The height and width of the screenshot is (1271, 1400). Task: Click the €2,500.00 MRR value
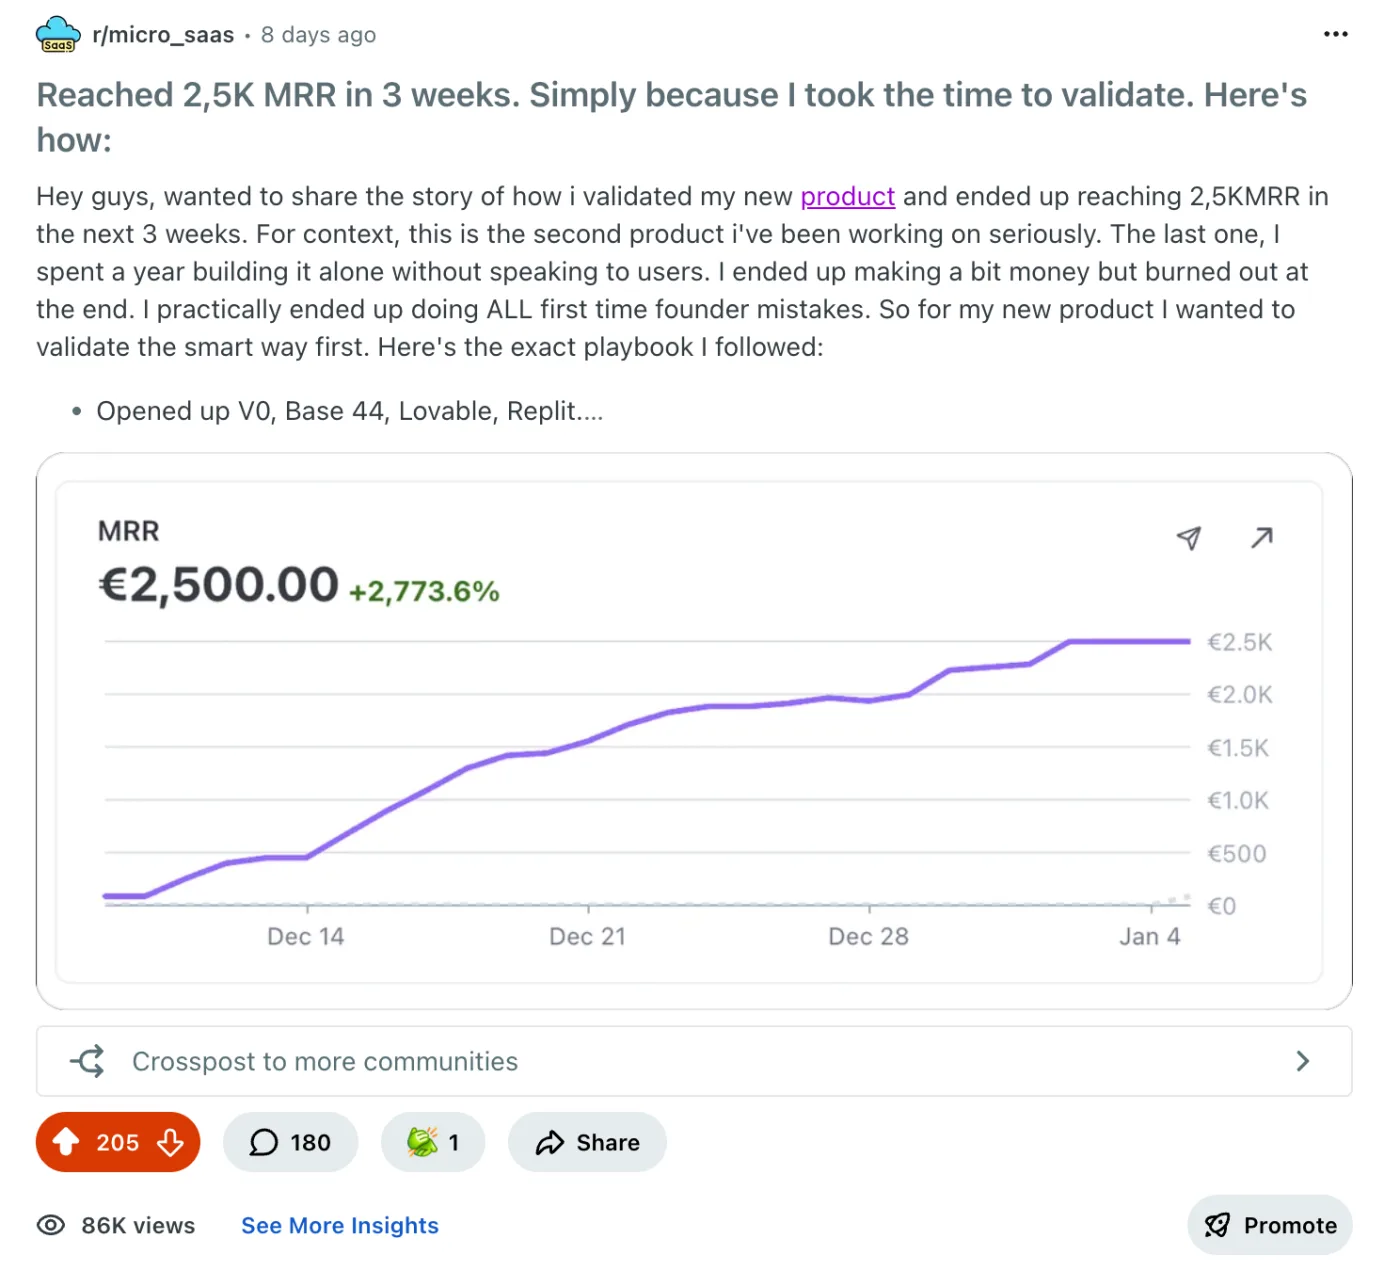coord(219,585)
